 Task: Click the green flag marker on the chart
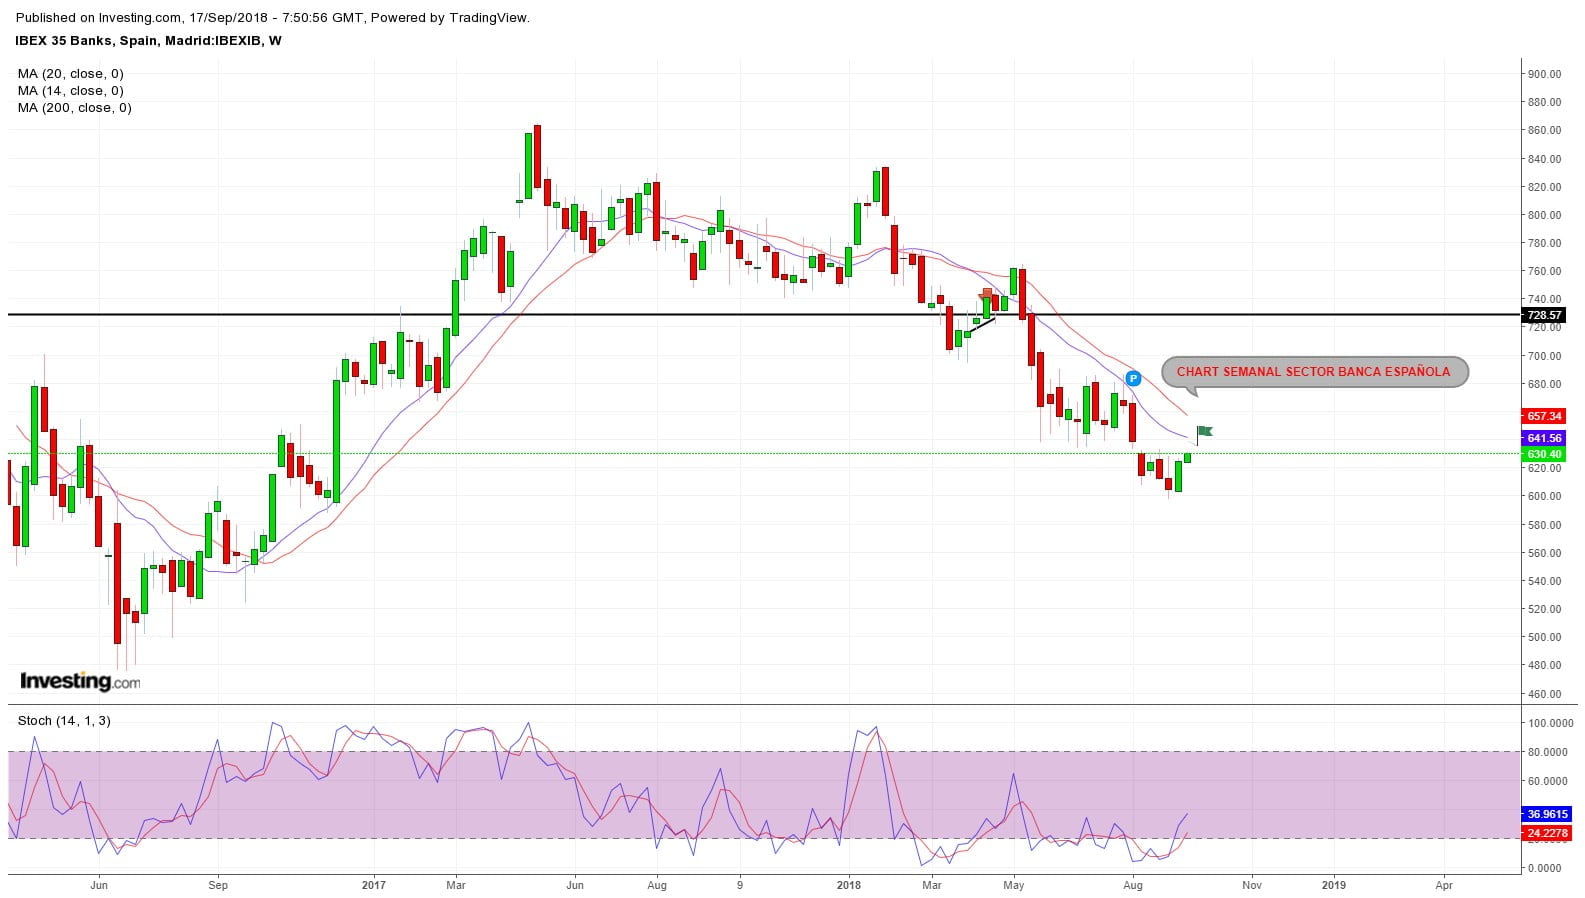tap(1205, 431)
